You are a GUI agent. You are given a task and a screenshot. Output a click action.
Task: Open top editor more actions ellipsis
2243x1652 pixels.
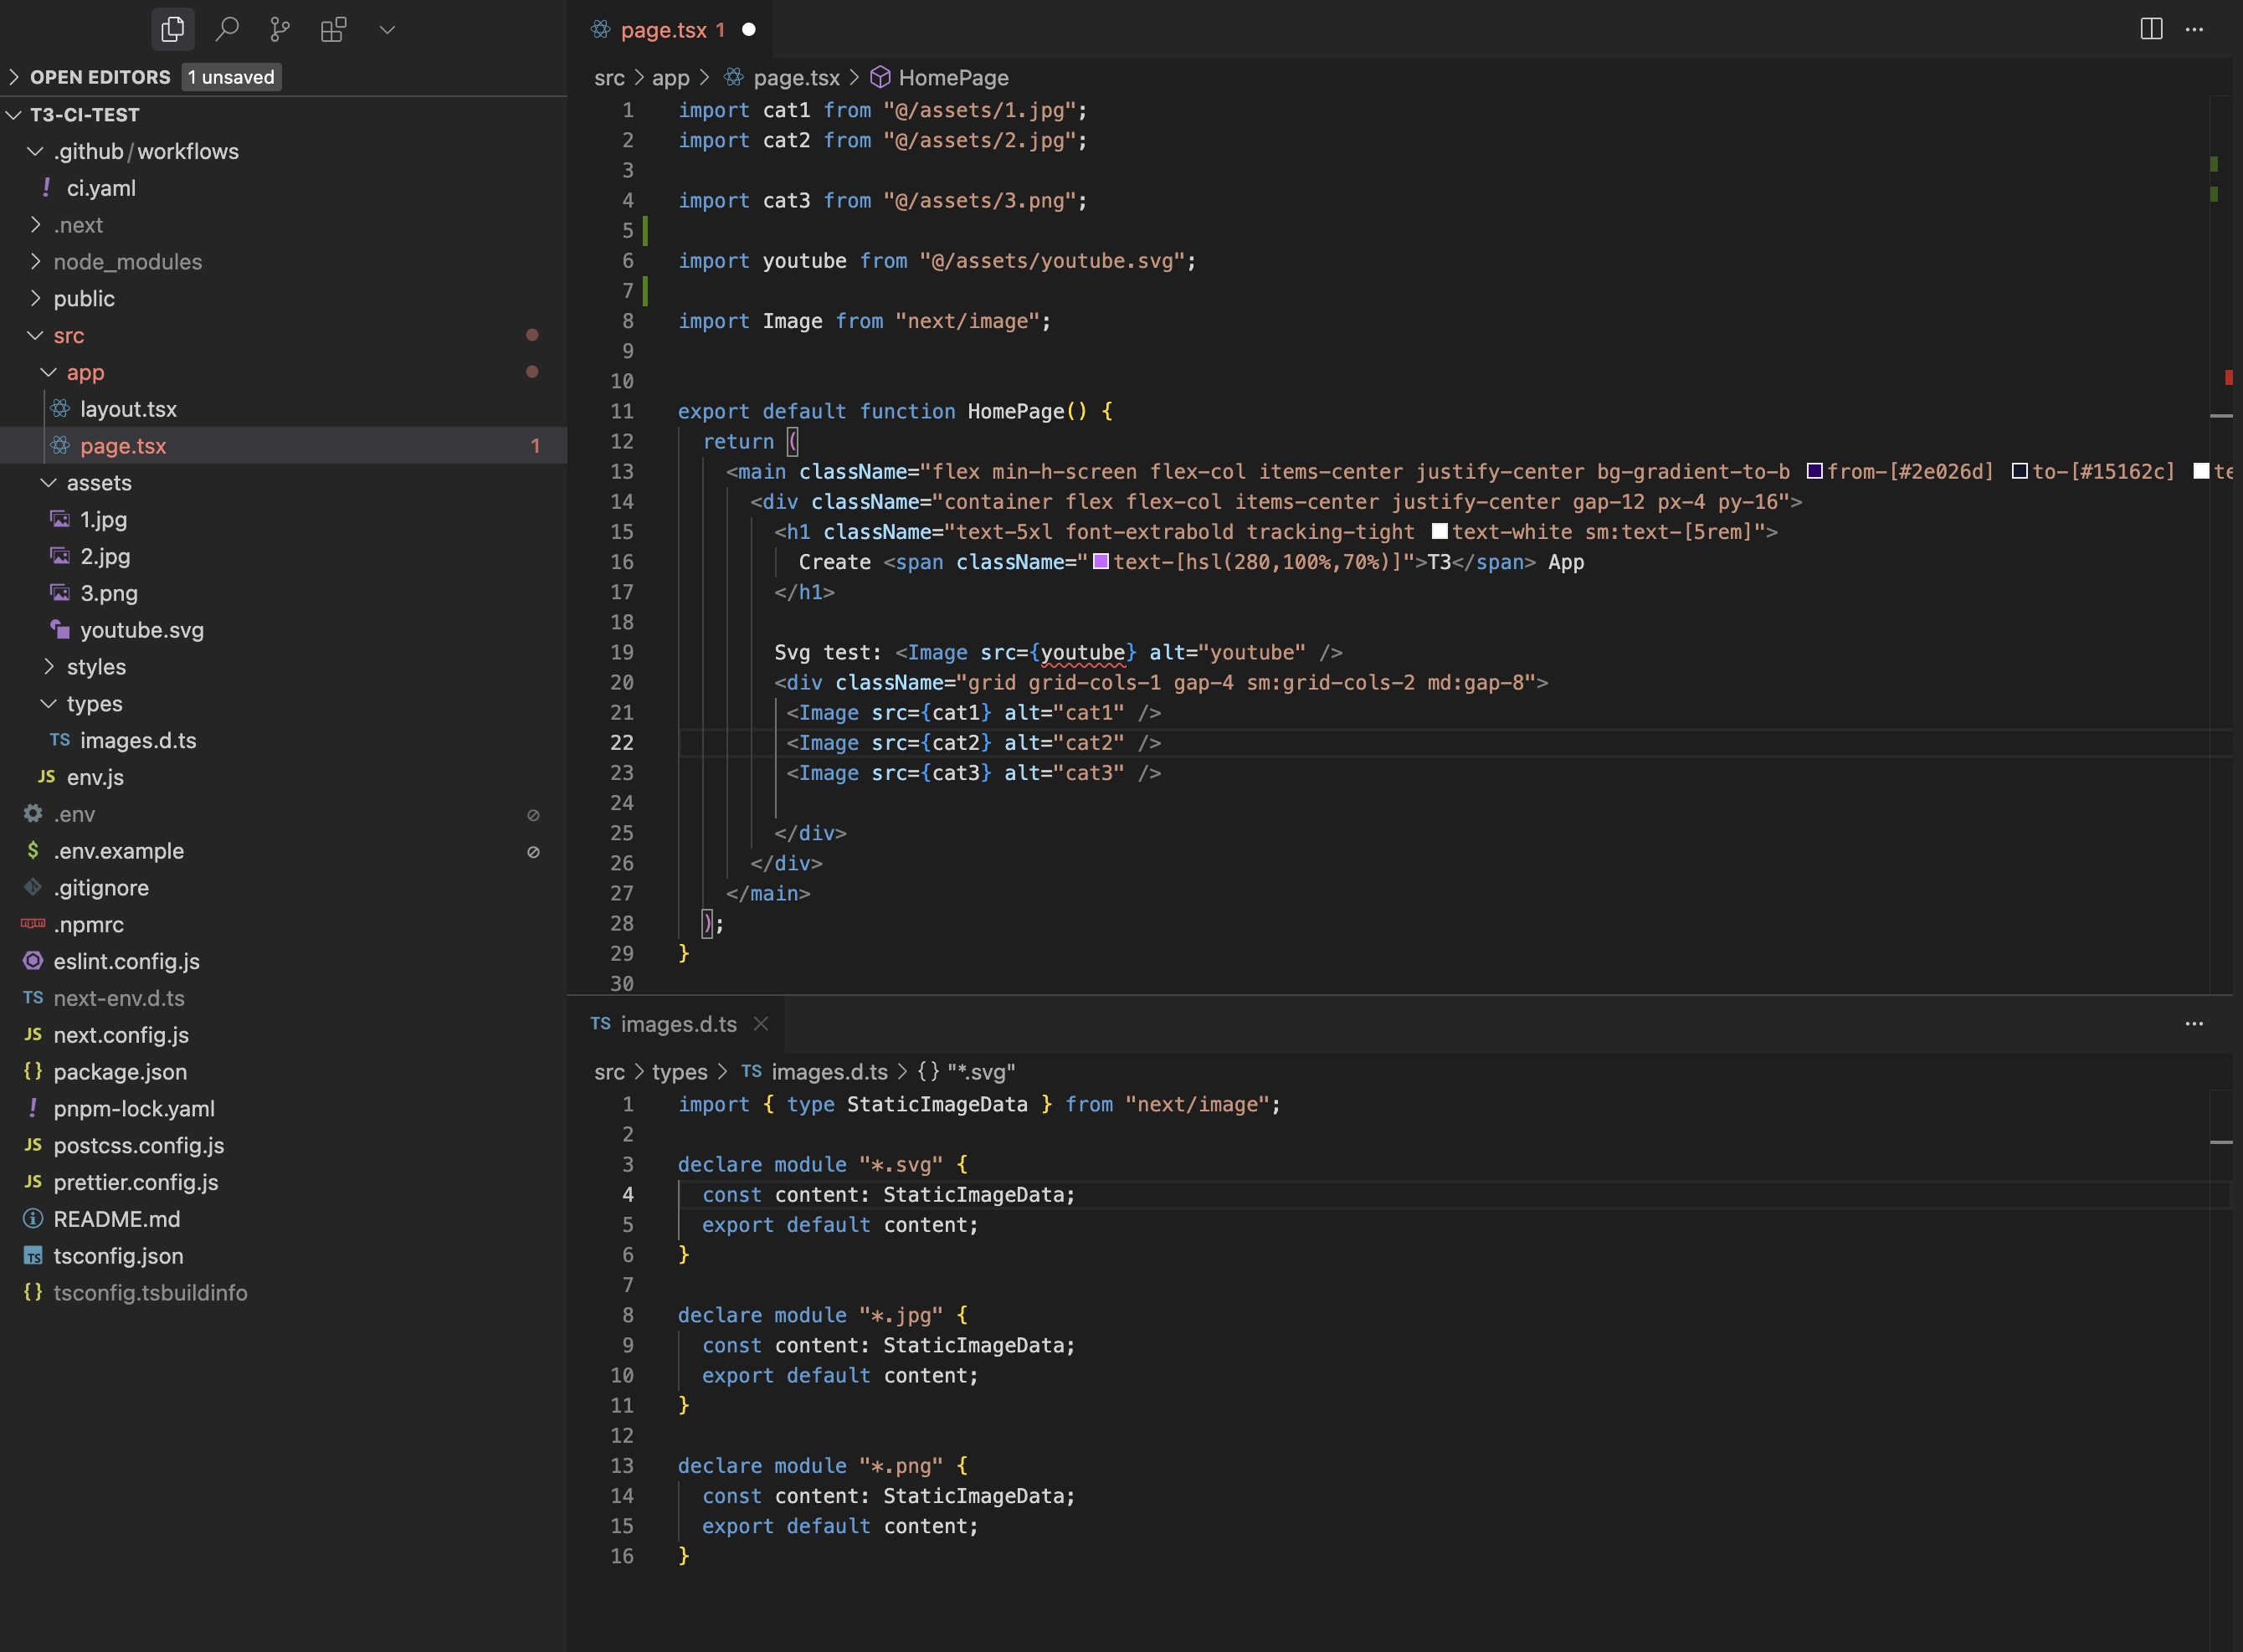[x=2194, y=29]
